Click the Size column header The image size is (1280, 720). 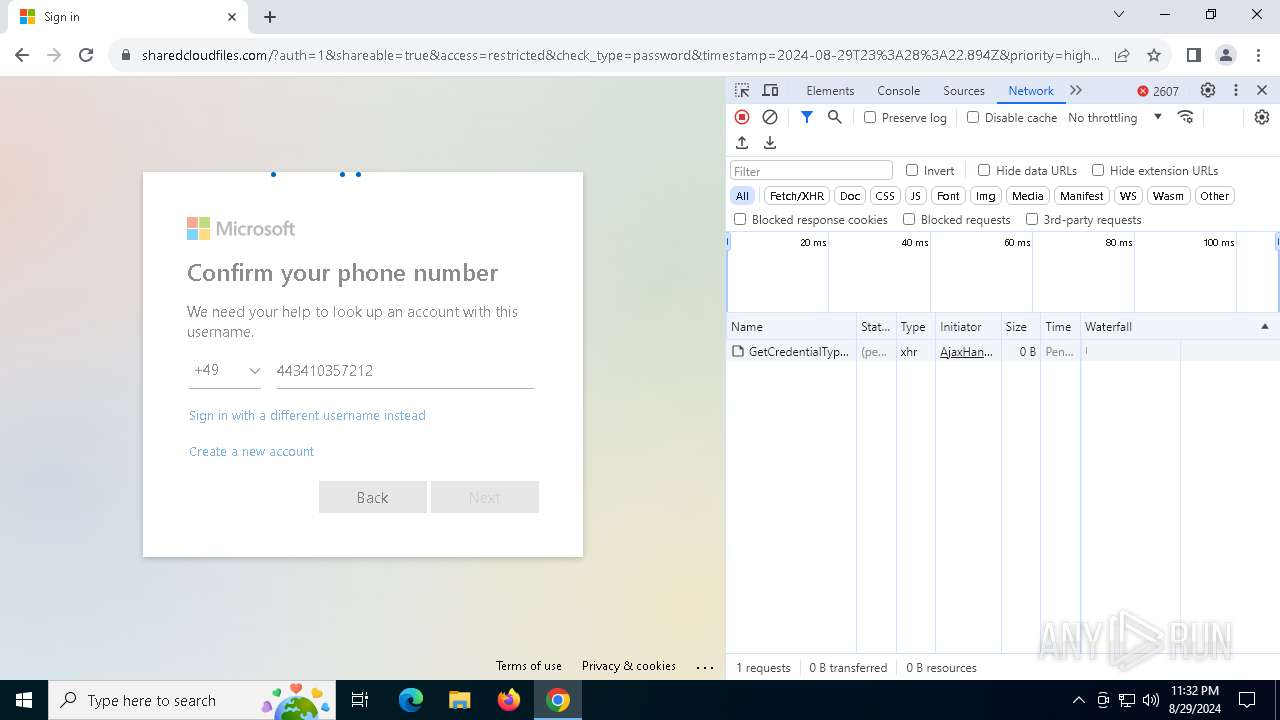tap(1021, 327)
